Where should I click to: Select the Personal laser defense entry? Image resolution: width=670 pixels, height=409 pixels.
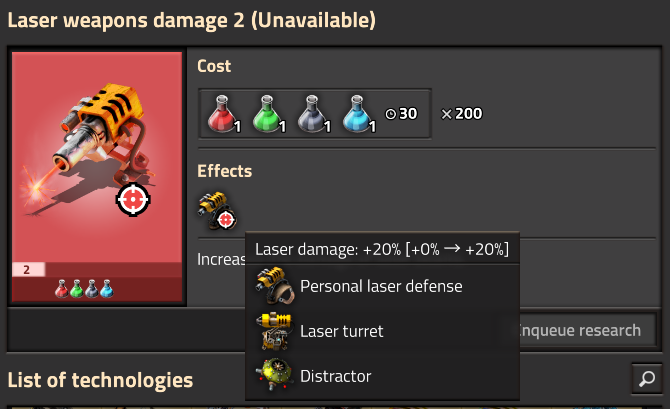pos(382,286)
